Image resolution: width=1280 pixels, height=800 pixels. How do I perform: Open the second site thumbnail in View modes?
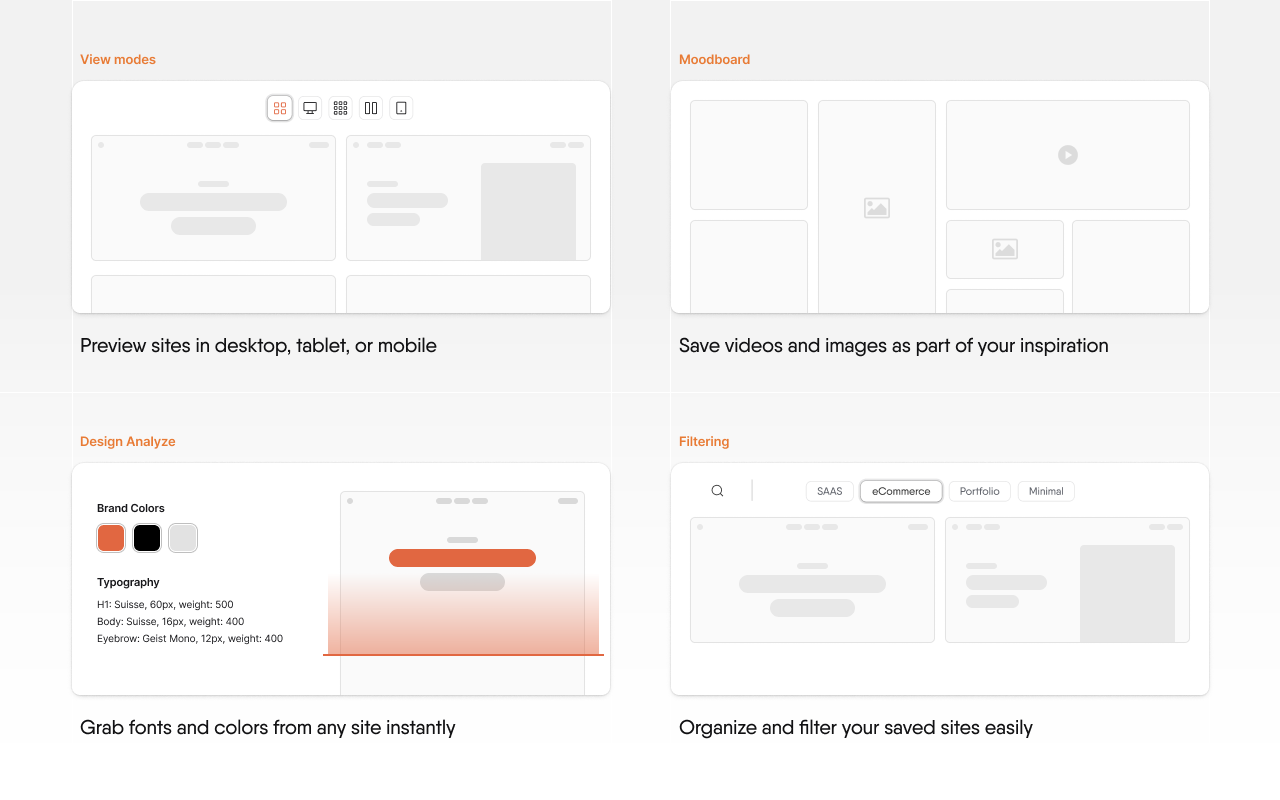click(468, 198)
